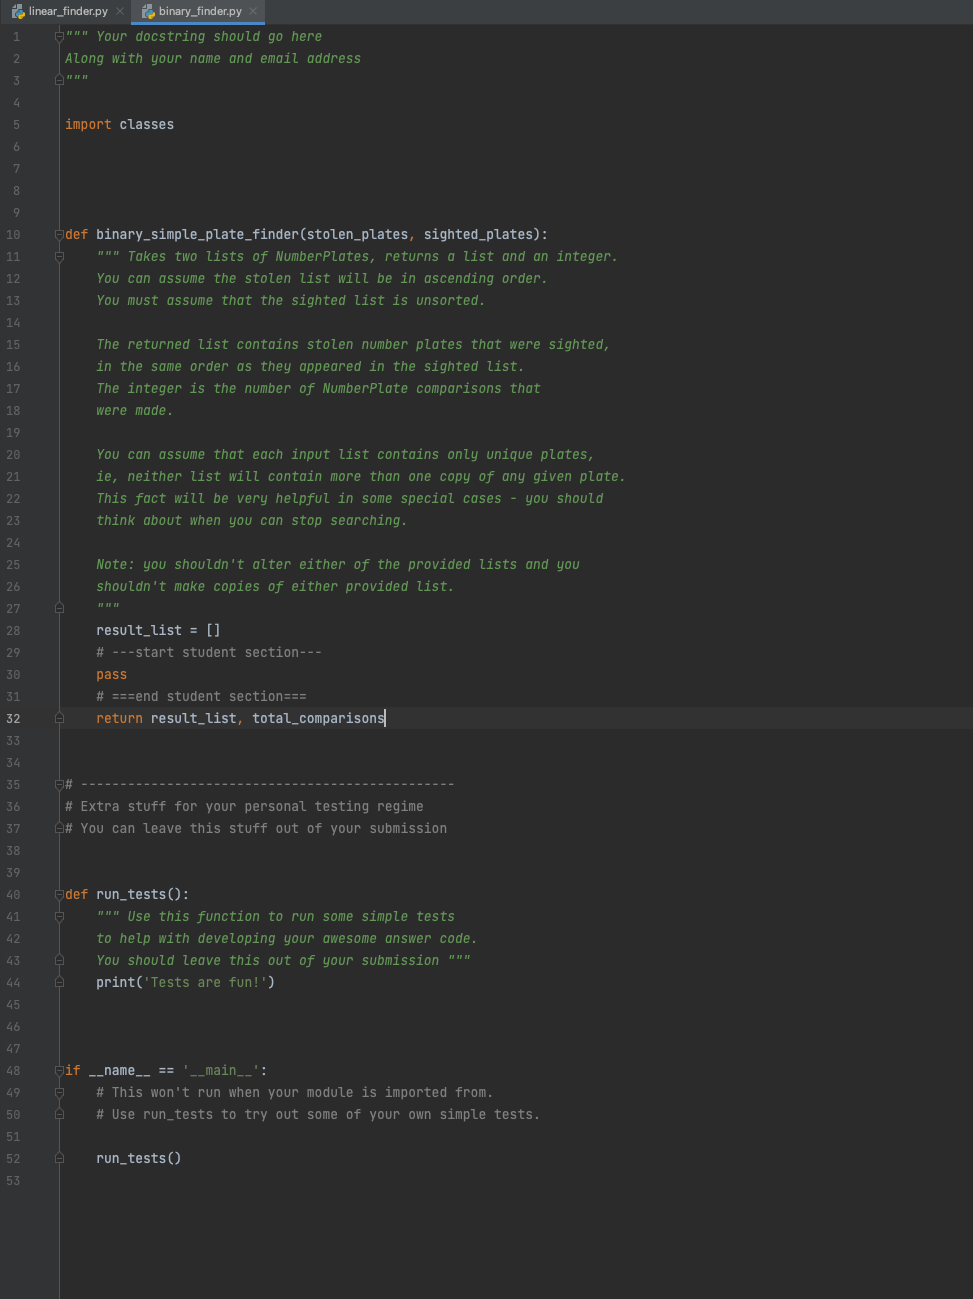This screenshot has width=973, height=1299.
Task: Click 'Takes two lists of NumberPlates' docstring line
Action: [357, 257]
